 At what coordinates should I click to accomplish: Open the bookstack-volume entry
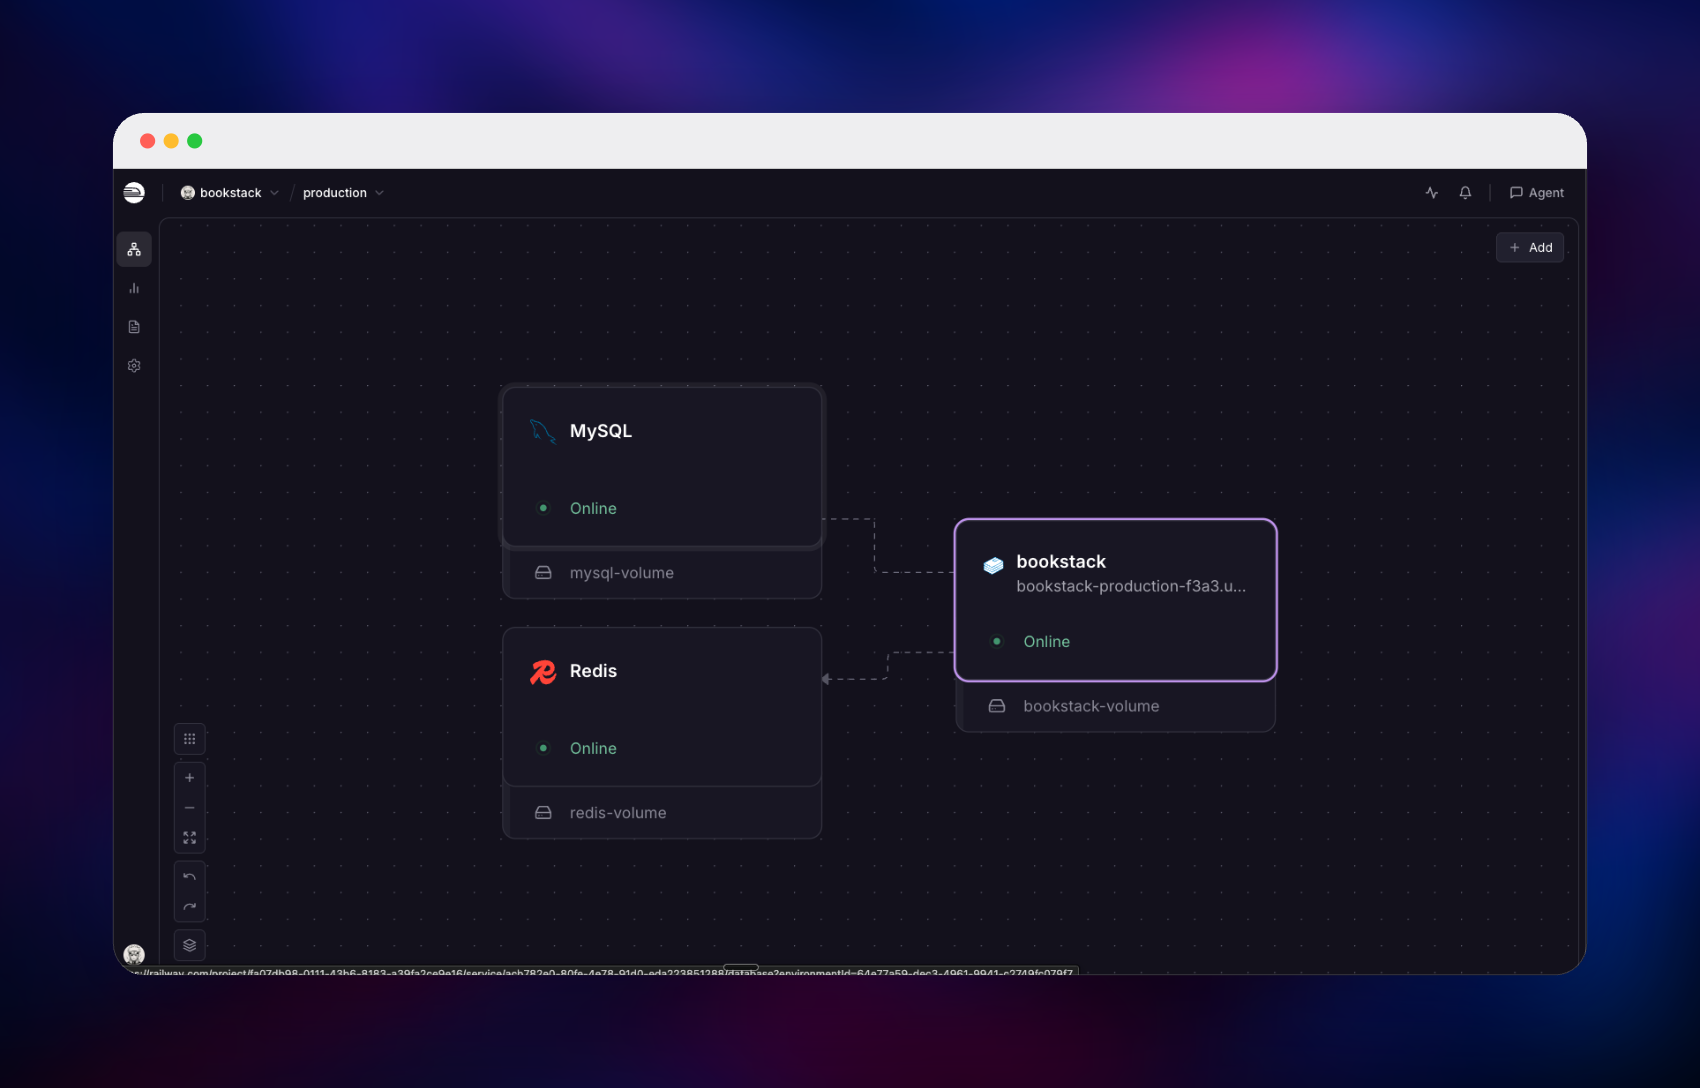[1116, 706]
